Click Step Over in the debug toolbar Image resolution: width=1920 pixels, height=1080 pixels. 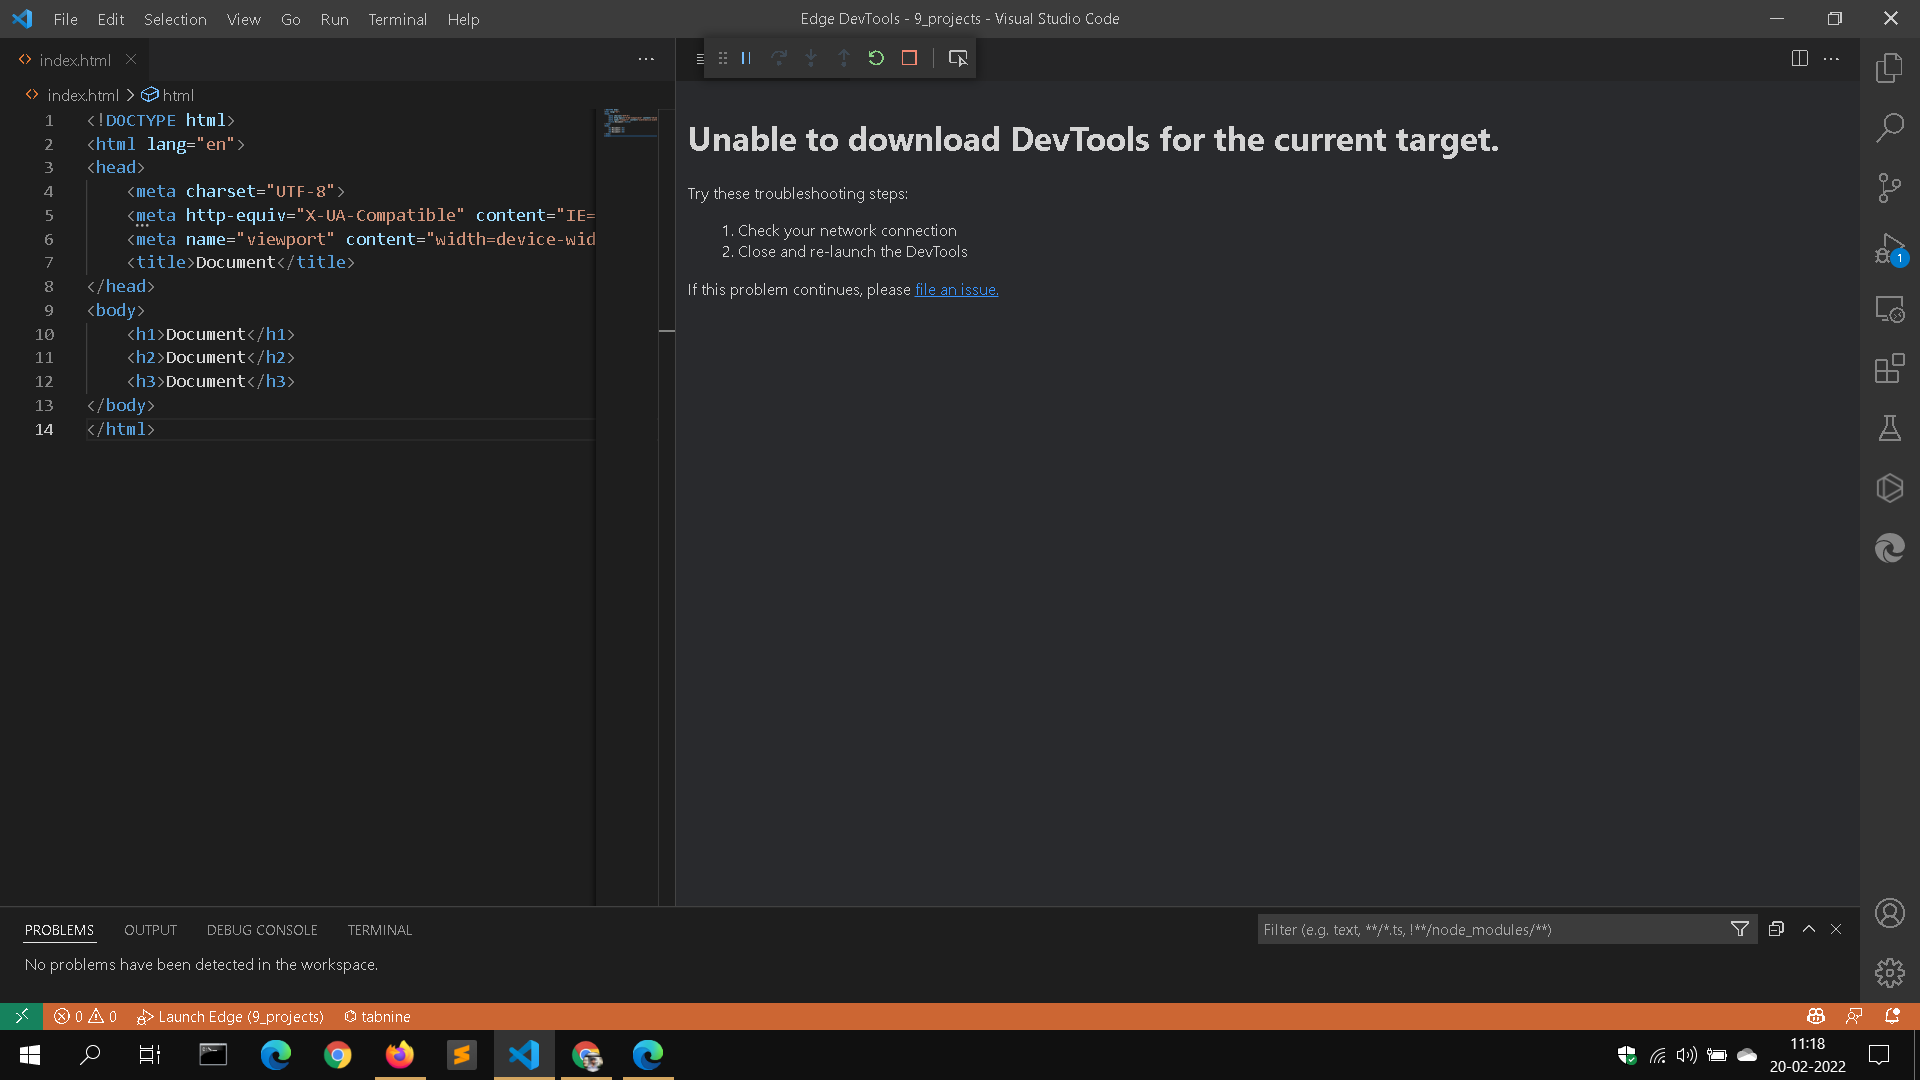[x=779, y=58]
